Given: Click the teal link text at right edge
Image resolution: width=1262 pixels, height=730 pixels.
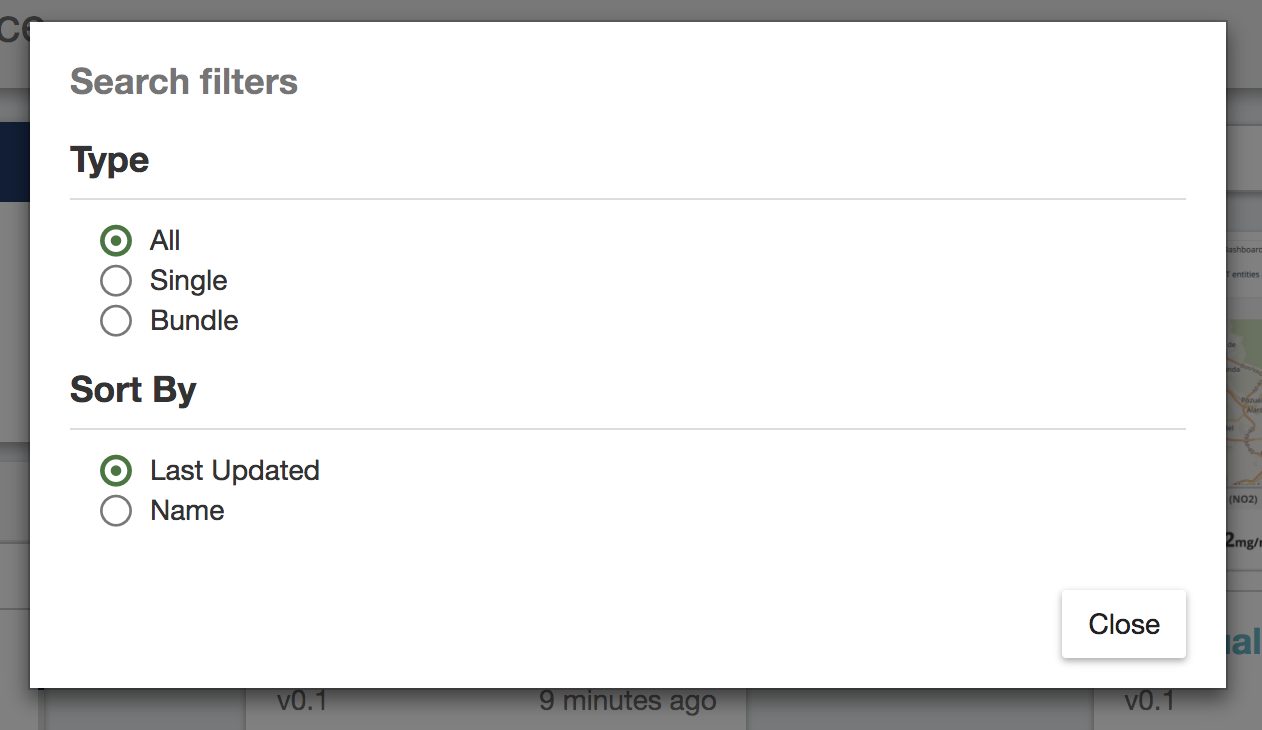Looking at the screenshot, I should (1244, 642).
